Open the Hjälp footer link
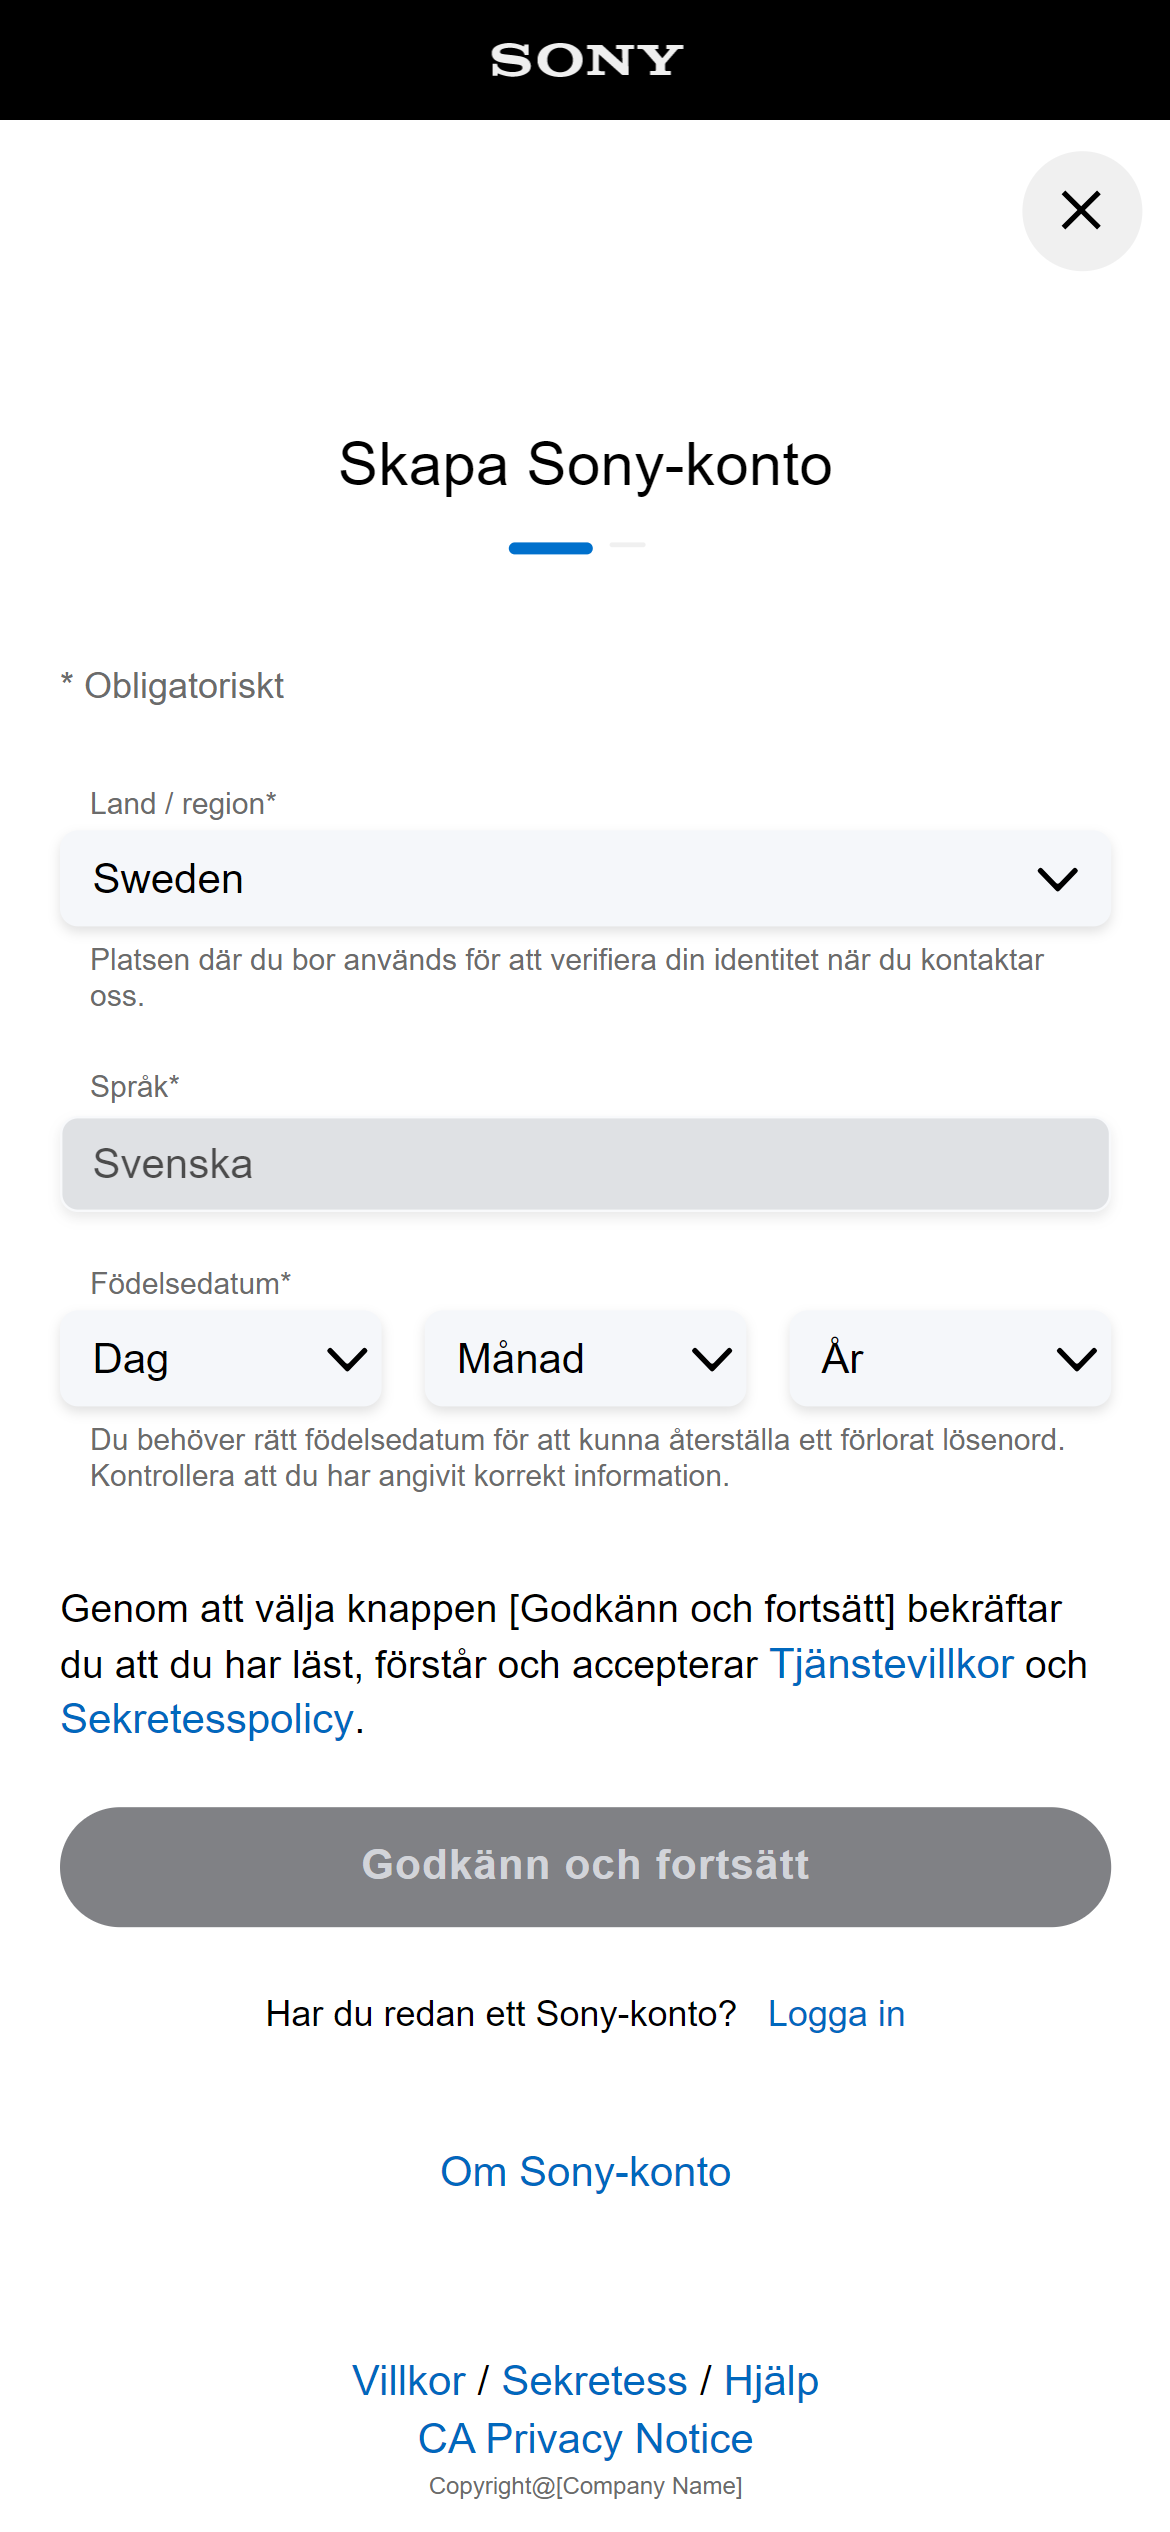This screenshot has width=1170, height=2532. [772, 2380]
